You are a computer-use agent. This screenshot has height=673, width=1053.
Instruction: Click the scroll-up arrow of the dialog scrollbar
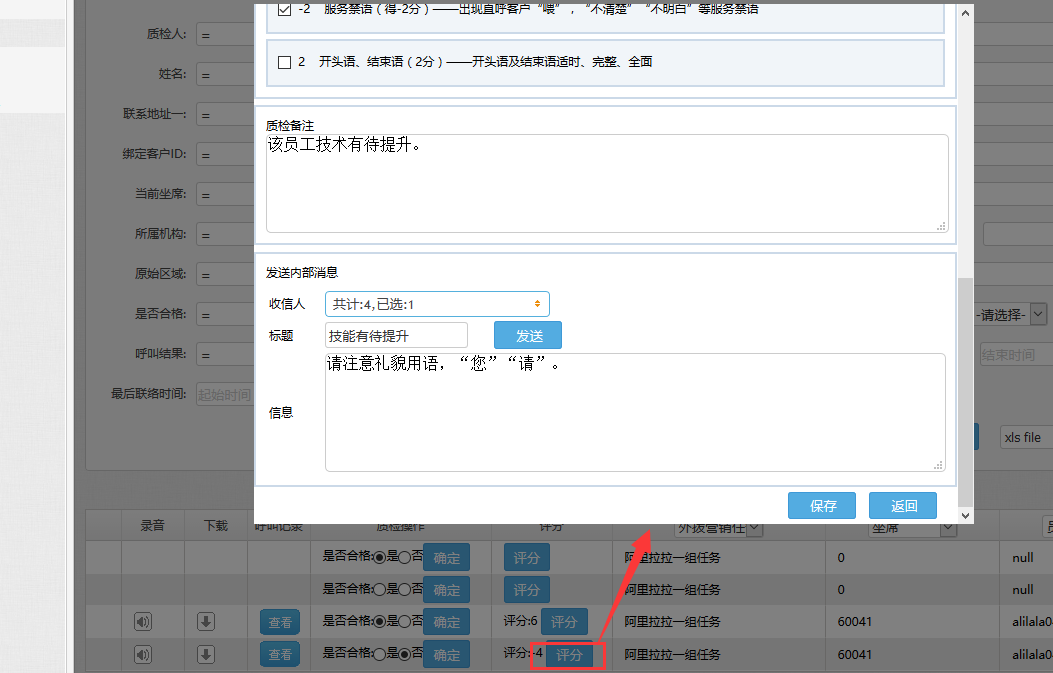[965, 13]
